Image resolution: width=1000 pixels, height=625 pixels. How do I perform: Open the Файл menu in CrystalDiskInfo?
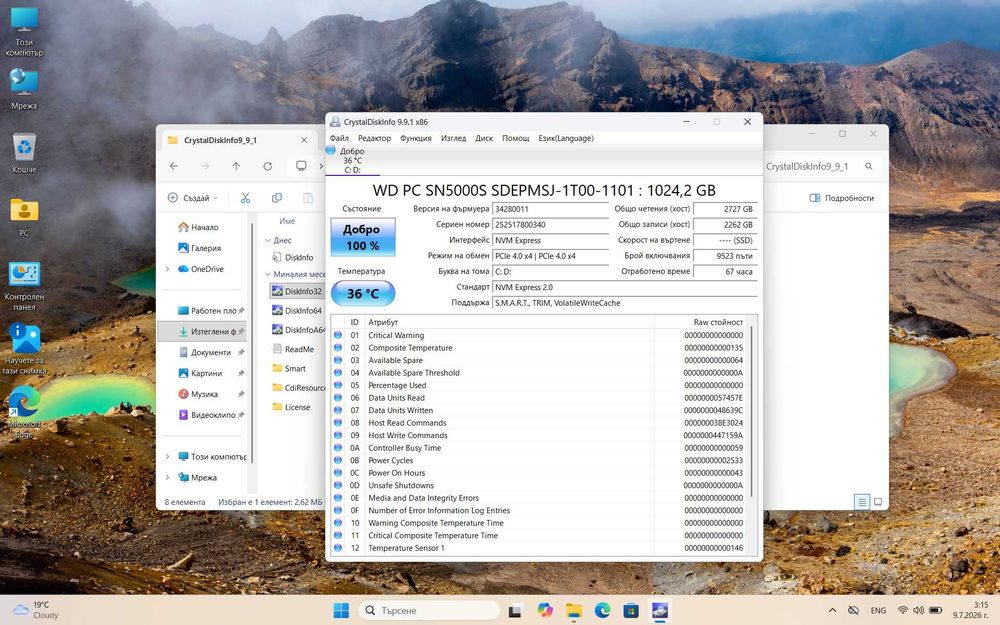pos(339,138)
